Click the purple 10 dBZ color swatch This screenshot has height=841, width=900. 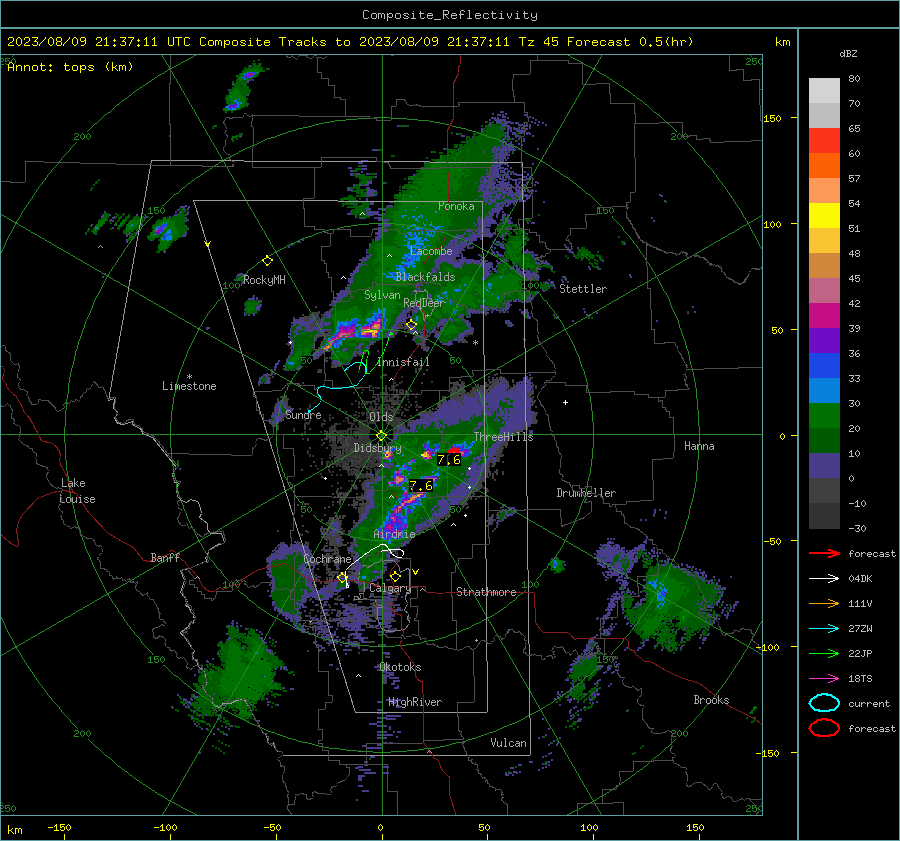[824, 465]
